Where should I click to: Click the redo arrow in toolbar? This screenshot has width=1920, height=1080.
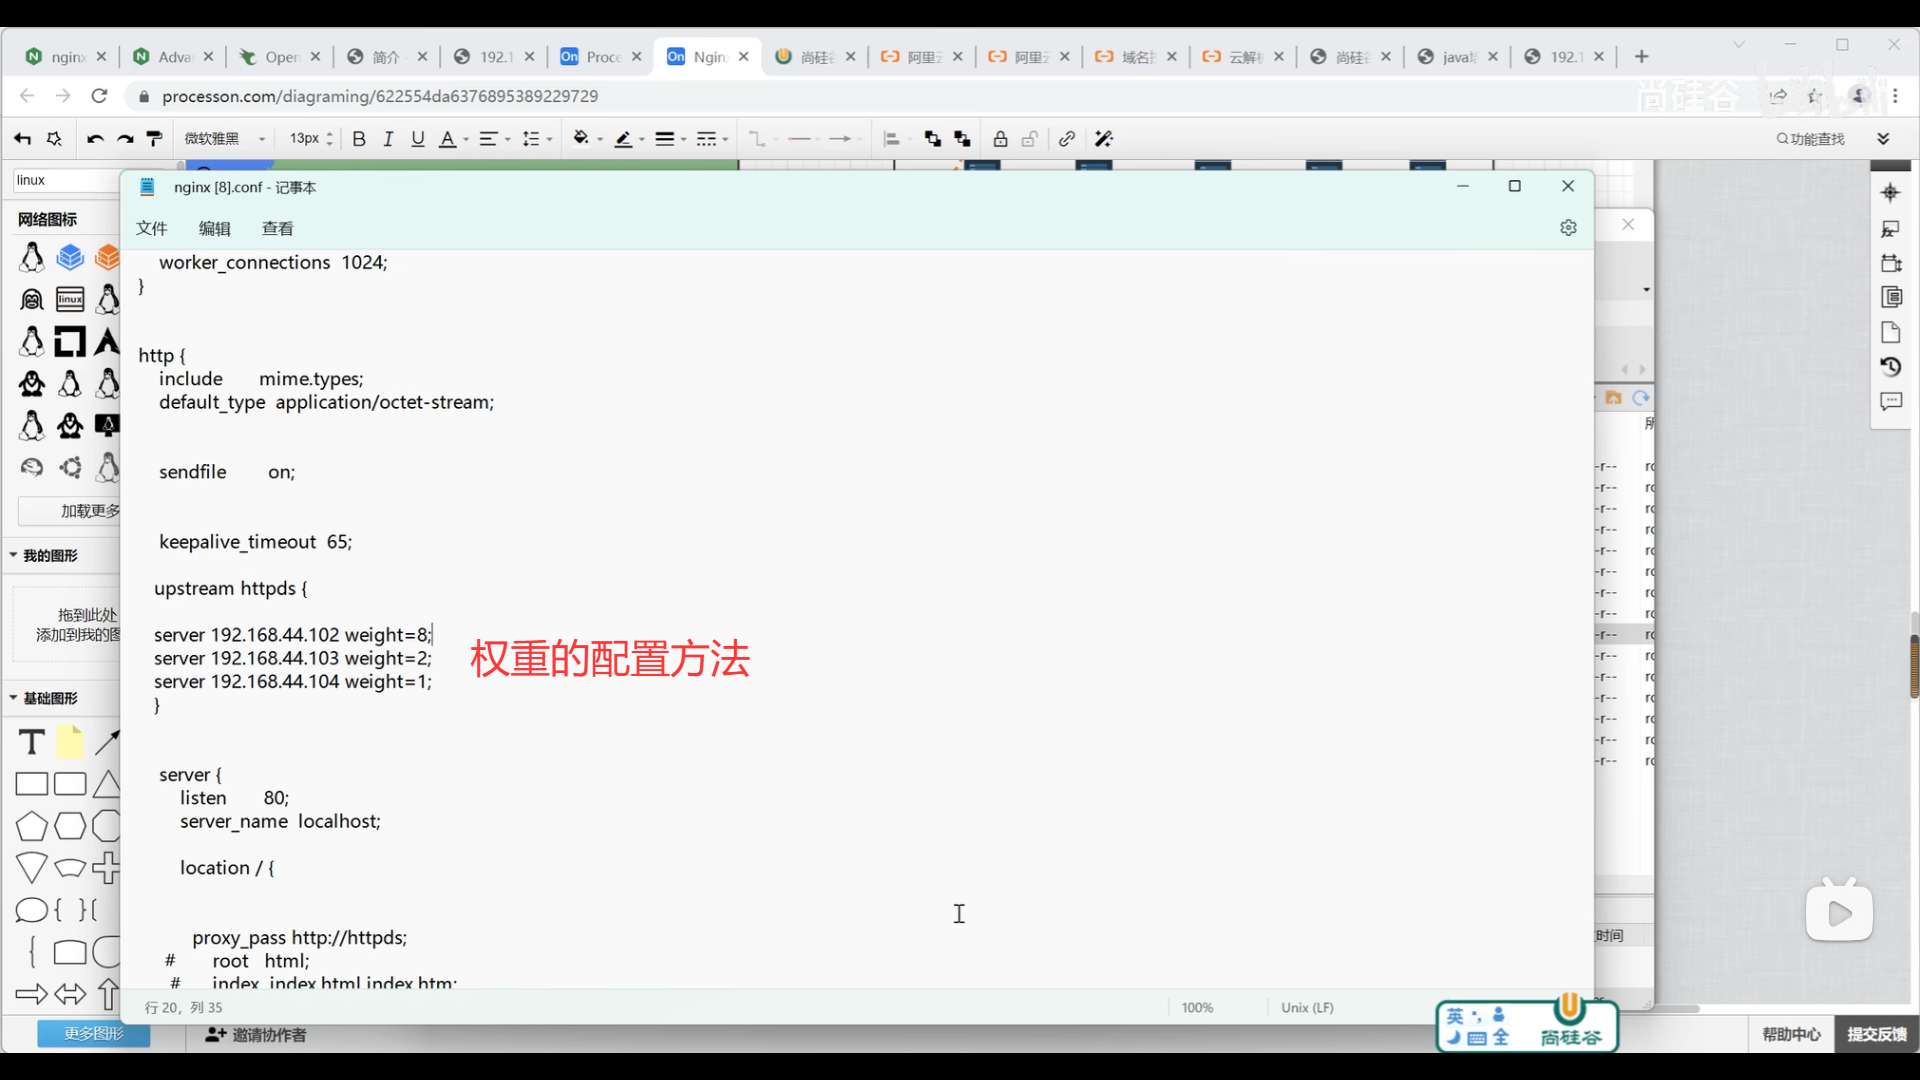(125, 139)
